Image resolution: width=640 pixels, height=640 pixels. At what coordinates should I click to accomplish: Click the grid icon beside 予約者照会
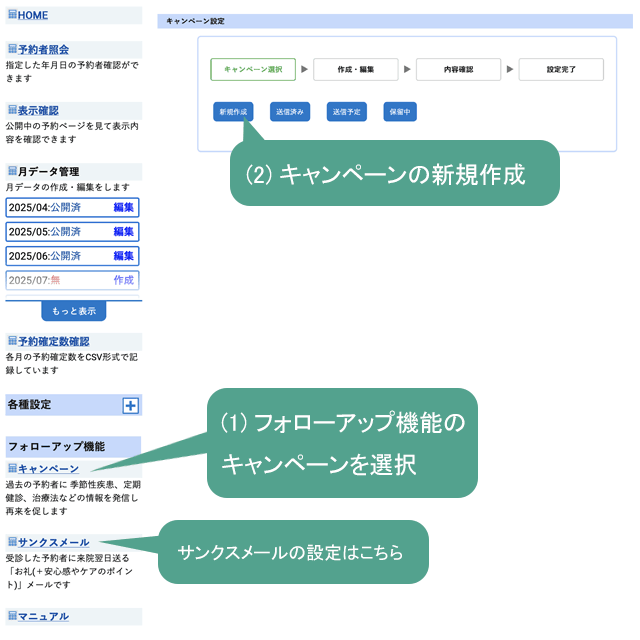click(13, 49)
